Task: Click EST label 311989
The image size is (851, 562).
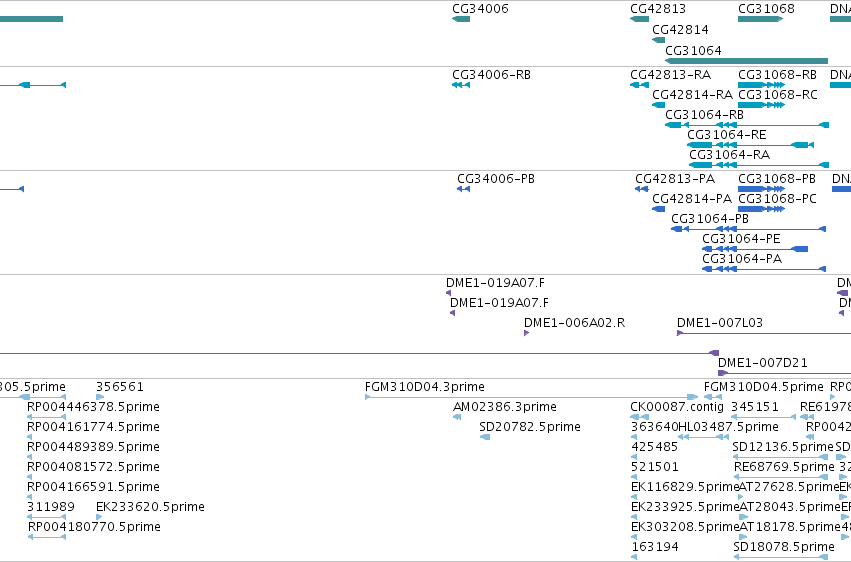Action: 51,508
